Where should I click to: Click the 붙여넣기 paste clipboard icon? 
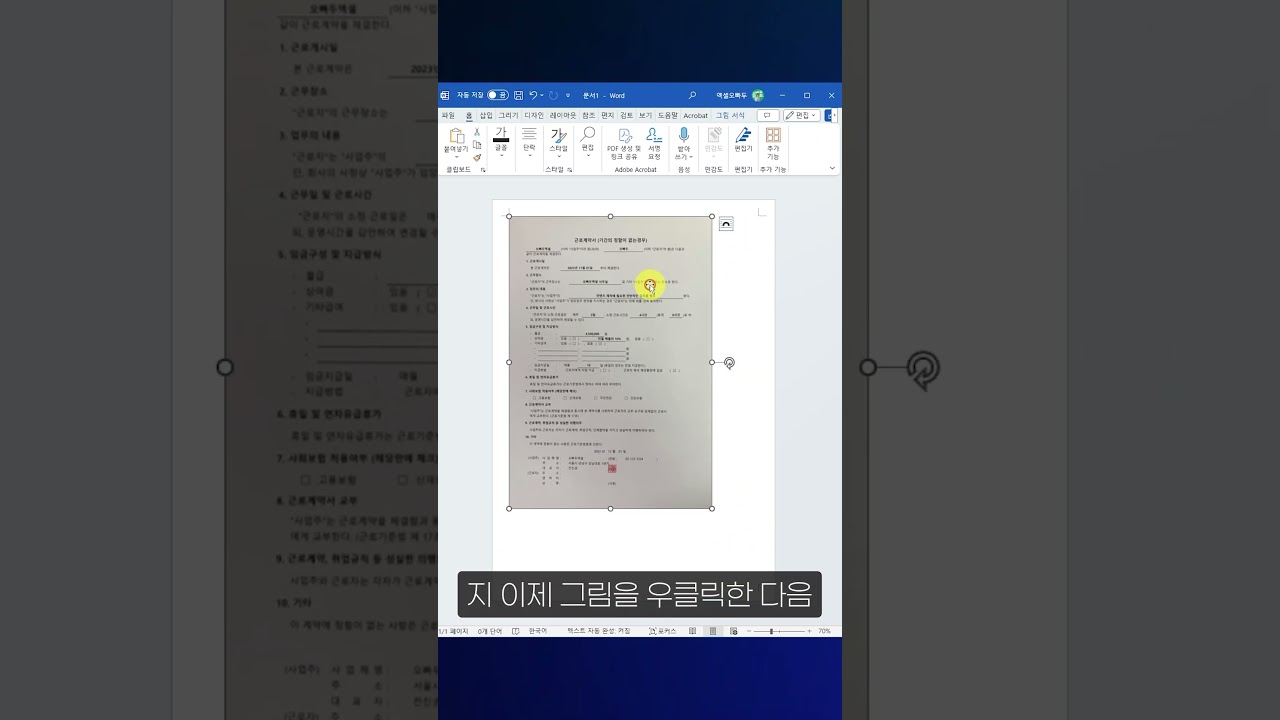(x=456, y=135)
